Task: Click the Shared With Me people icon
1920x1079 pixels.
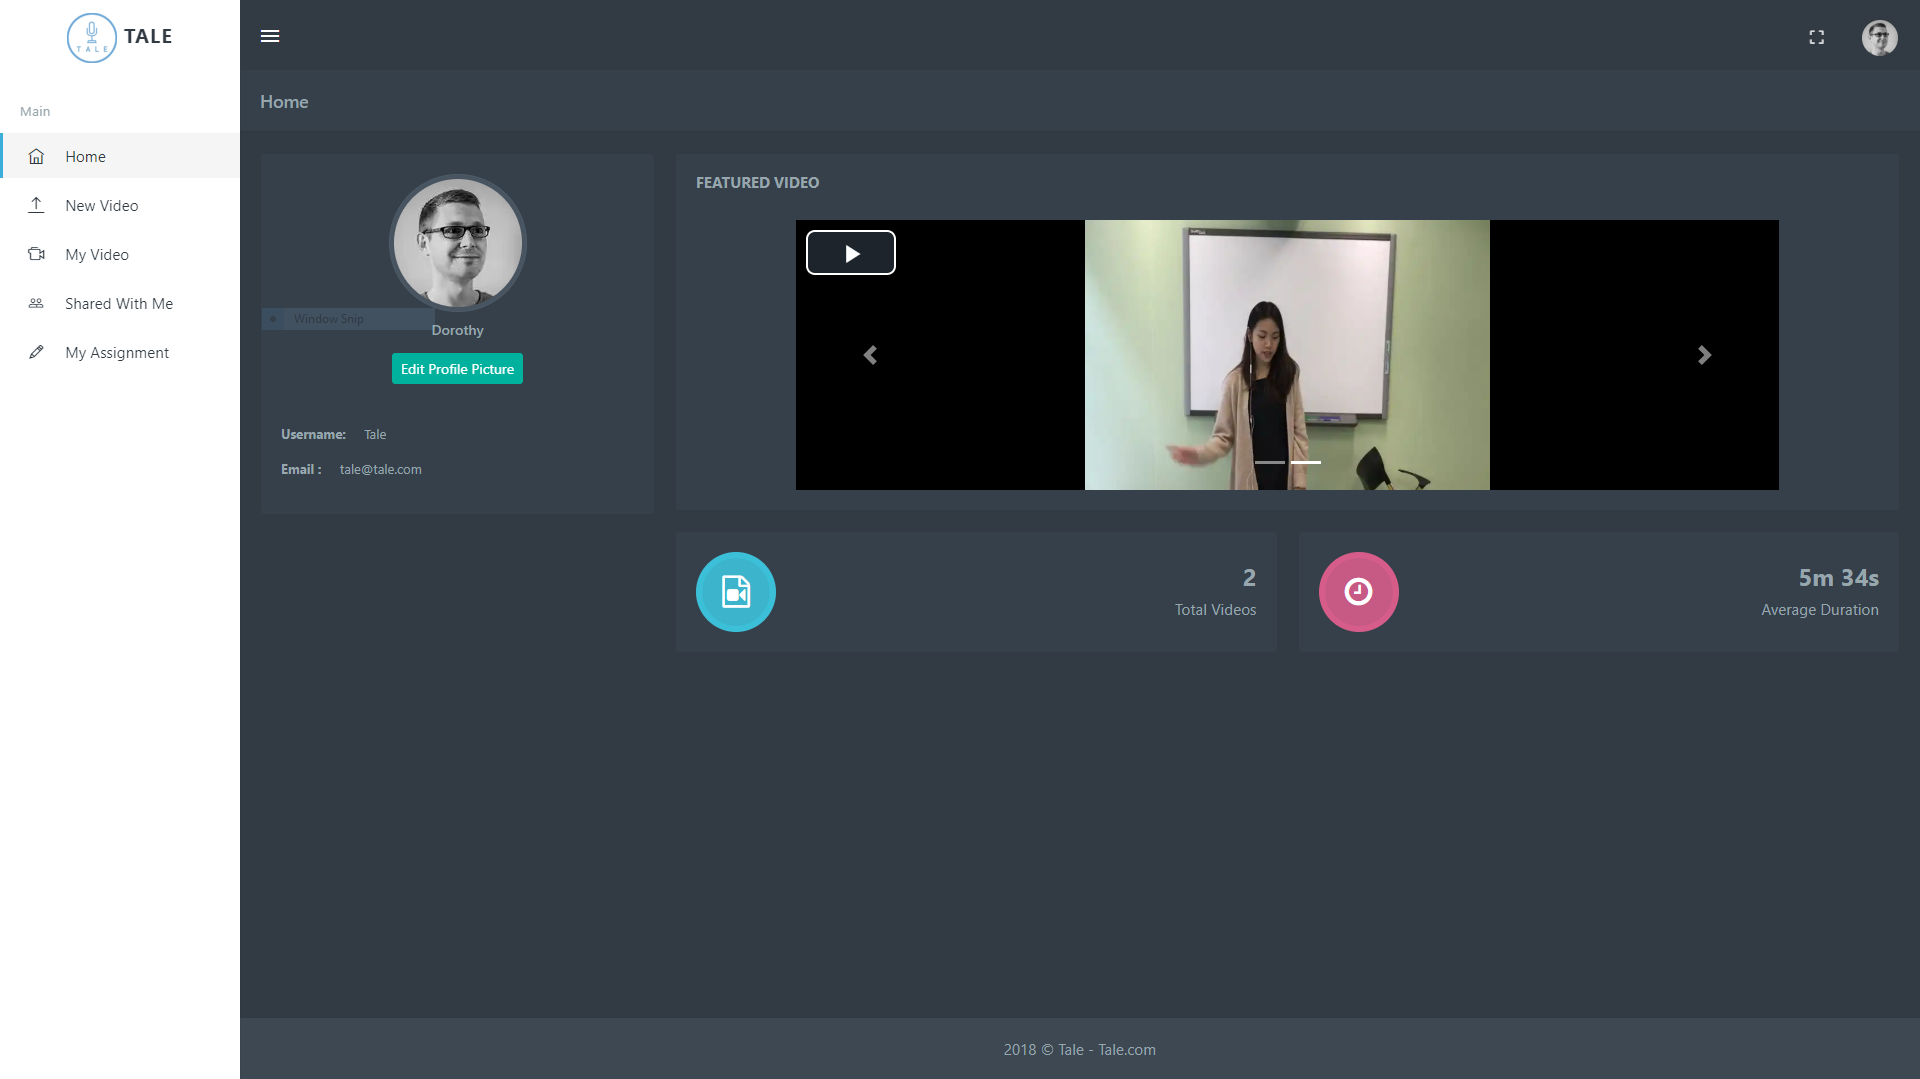Action: pos(36,303)
